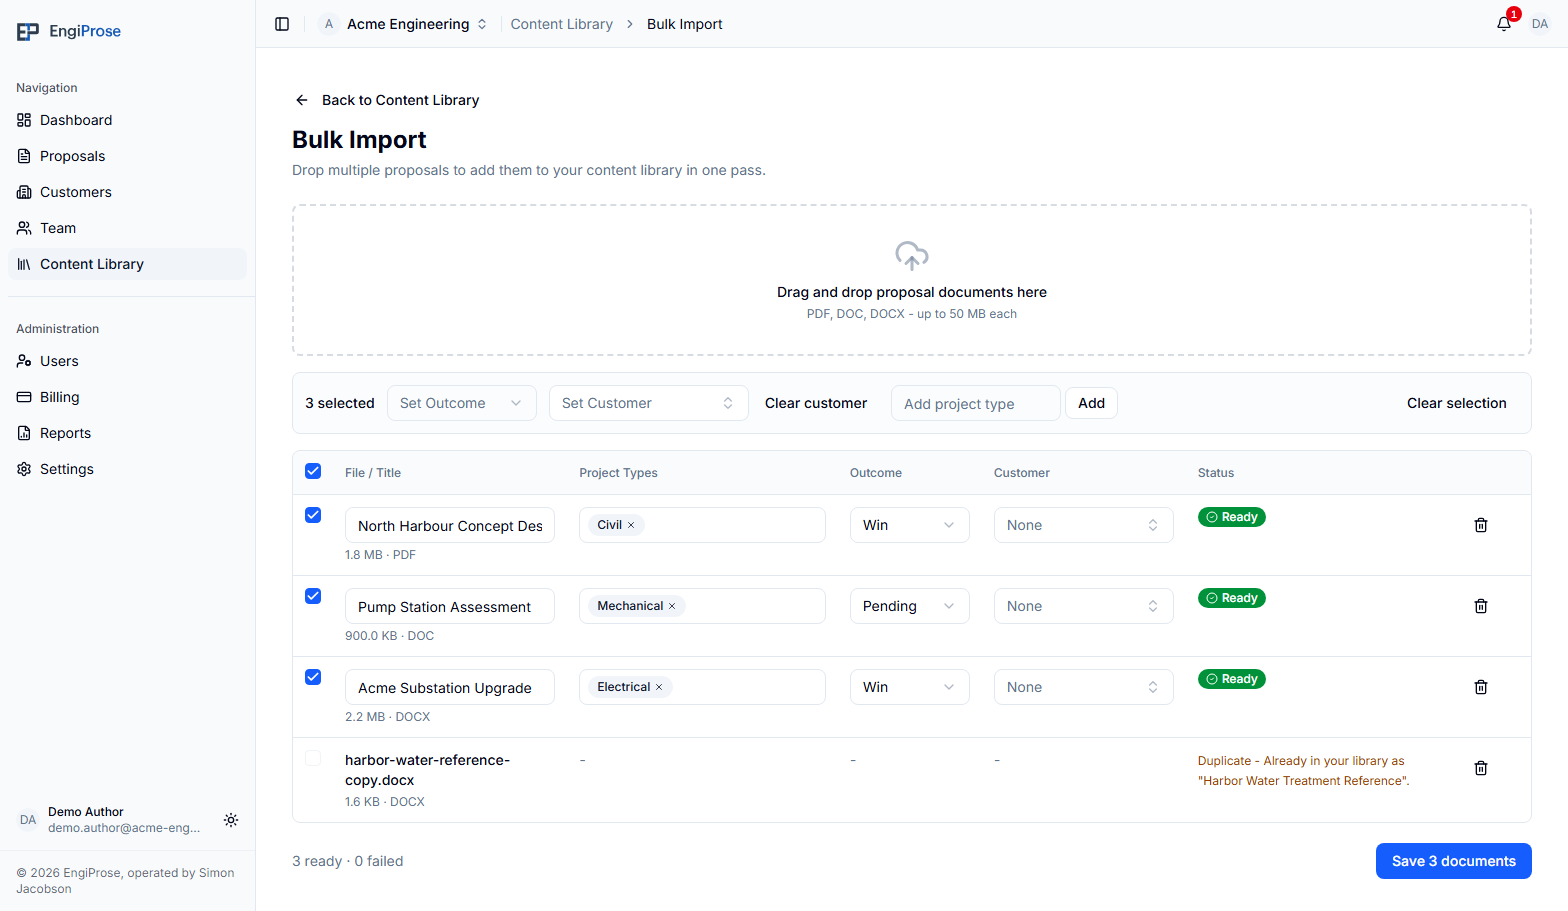Open the Set Outcome dropdown
Screen dimensions: 1568x911
462,403
